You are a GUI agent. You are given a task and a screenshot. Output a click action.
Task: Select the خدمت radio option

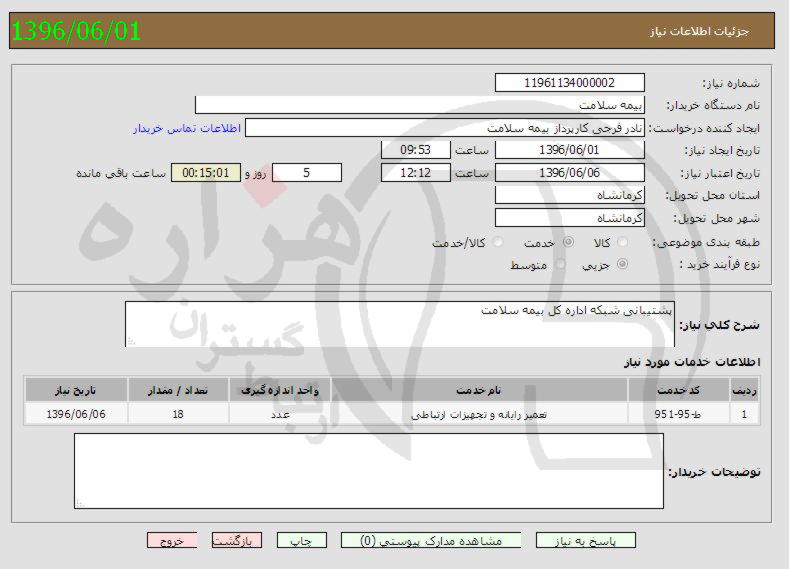(x=568, y=243)
